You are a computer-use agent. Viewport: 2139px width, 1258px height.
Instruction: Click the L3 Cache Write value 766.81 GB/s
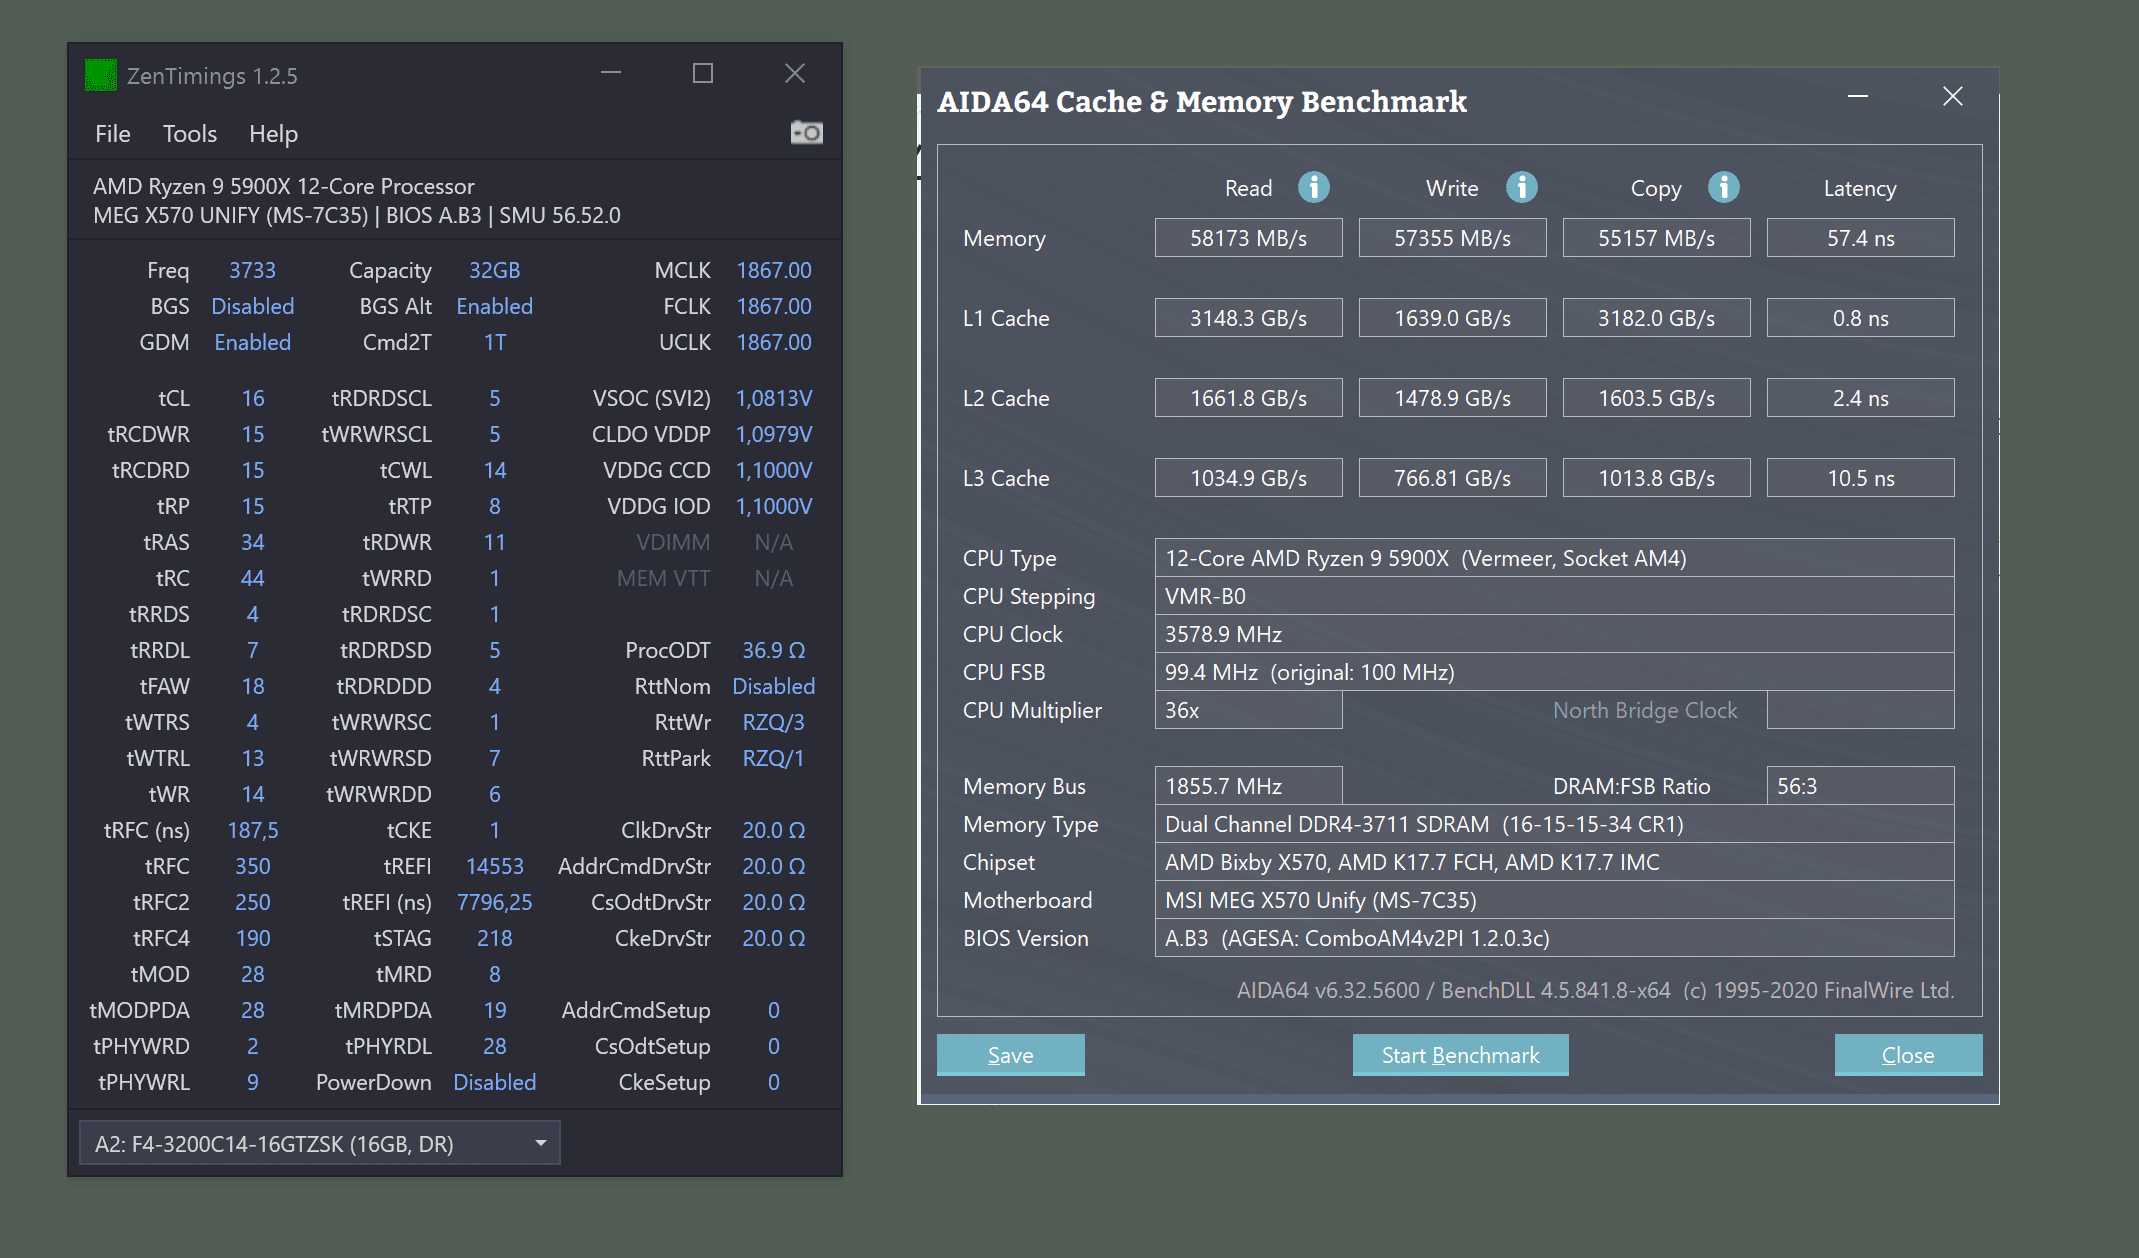[1452, 478]
